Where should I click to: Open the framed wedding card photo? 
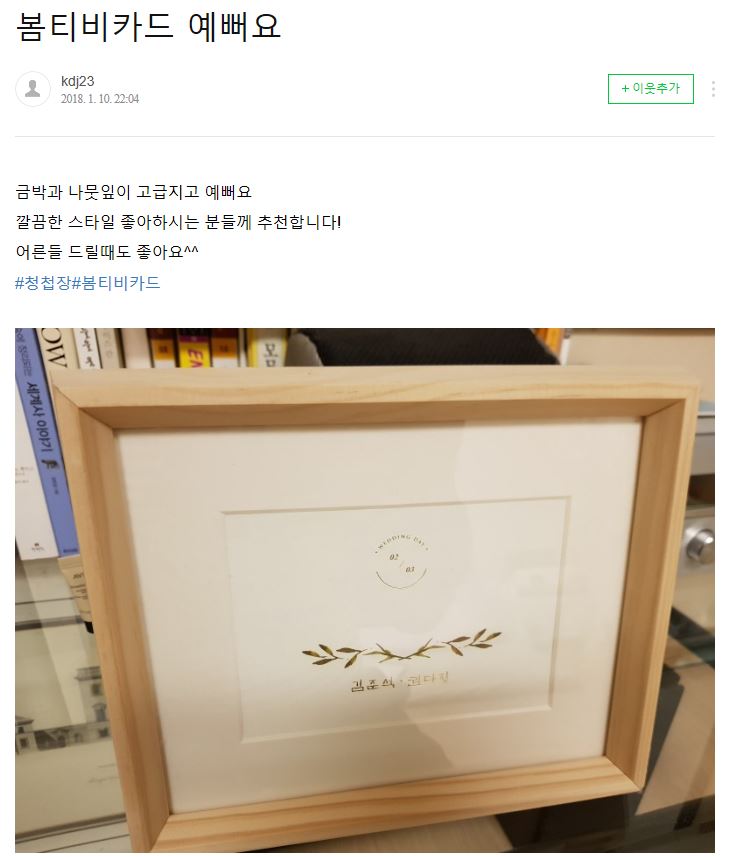(x=365, y=590)
